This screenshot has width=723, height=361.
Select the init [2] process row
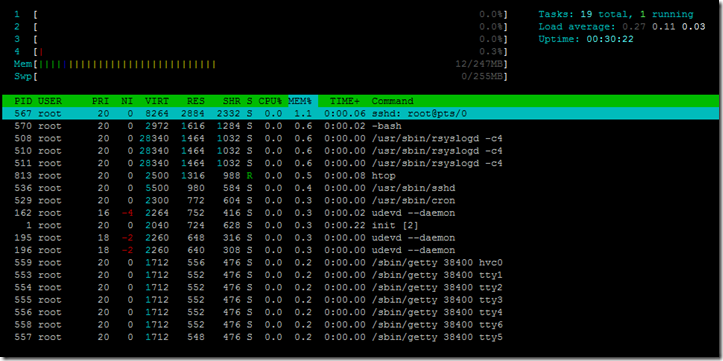tap(361, 225)
